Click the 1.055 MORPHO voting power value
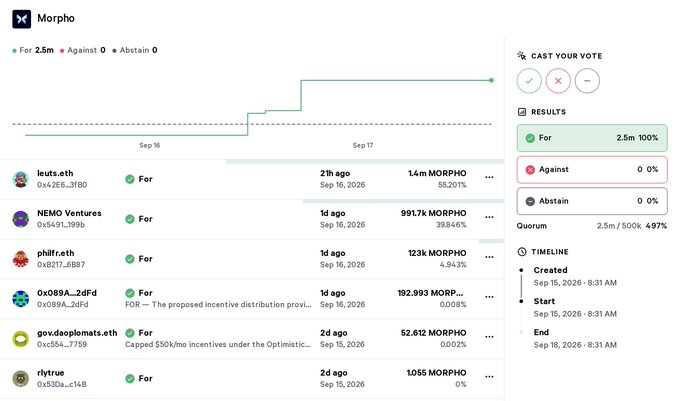This screenshot has height=401, width=680. pyautogui.click(x=436, y=373)
